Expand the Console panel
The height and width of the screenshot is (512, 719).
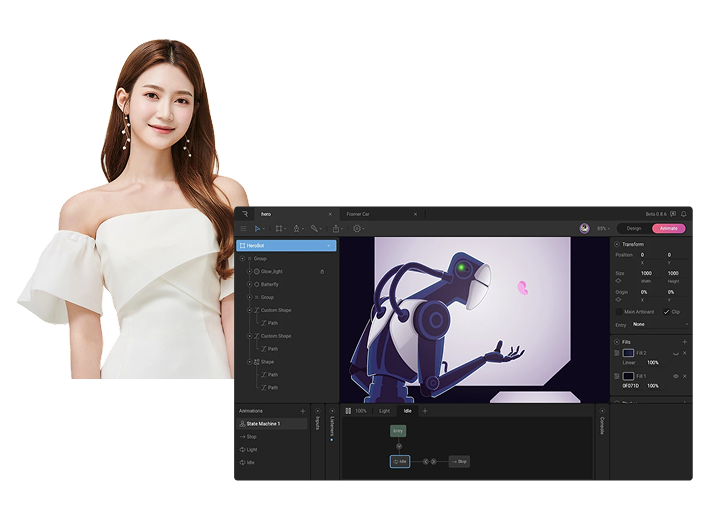tap(602, 411)
